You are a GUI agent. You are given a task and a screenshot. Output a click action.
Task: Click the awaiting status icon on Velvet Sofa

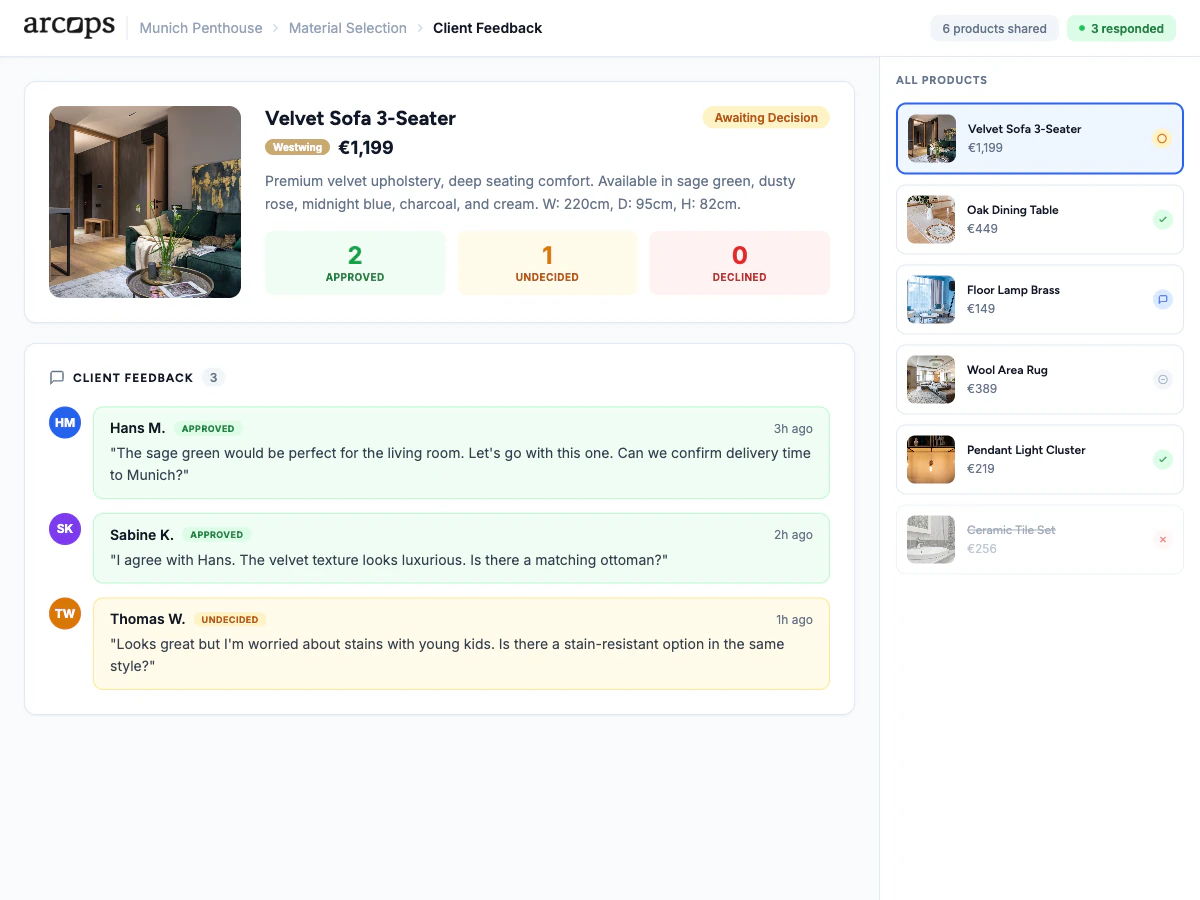point(1162,139)
